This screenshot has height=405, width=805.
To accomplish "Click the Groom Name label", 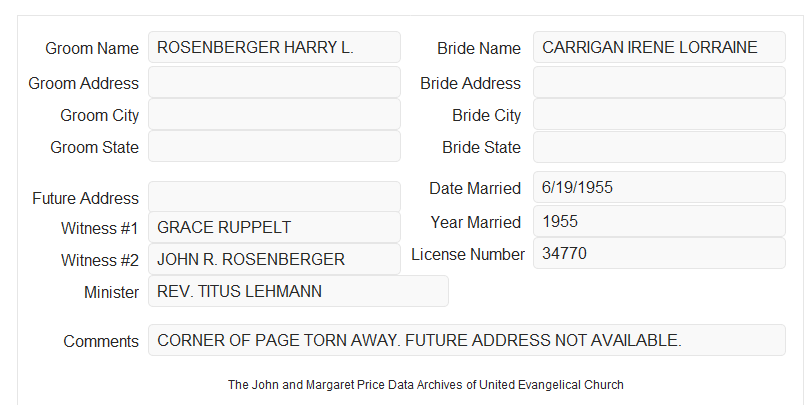I will pyautogui.click(x=92, y=48).
